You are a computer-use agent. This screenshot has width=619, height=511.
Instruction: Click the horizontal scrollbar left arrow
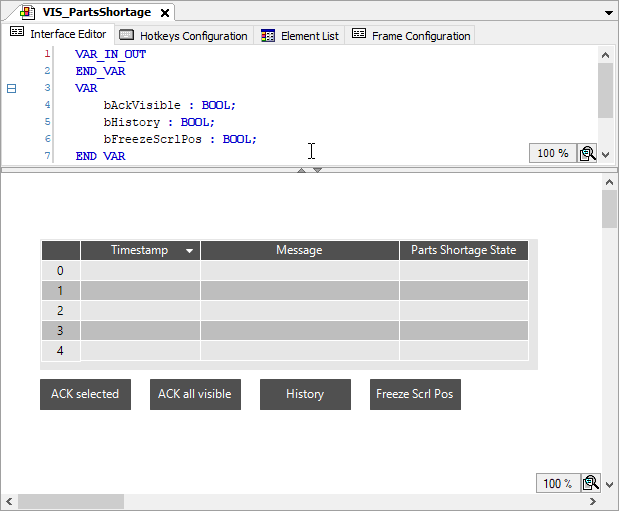pos(9,502)
